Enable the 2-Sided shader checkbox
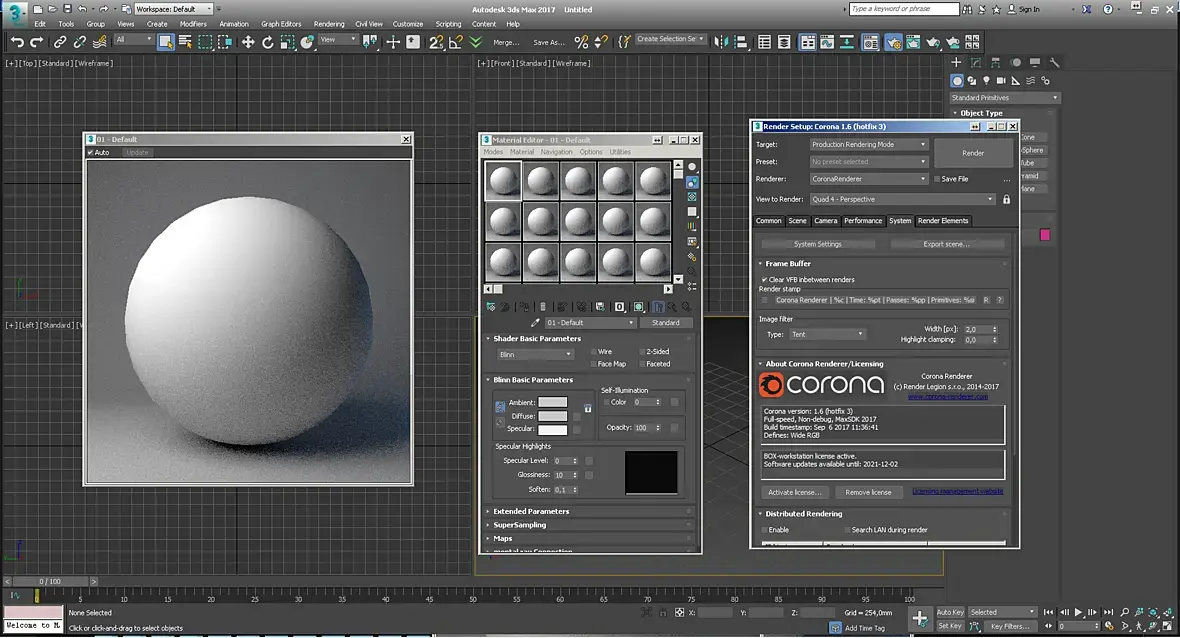 click(x=642, y=352)
